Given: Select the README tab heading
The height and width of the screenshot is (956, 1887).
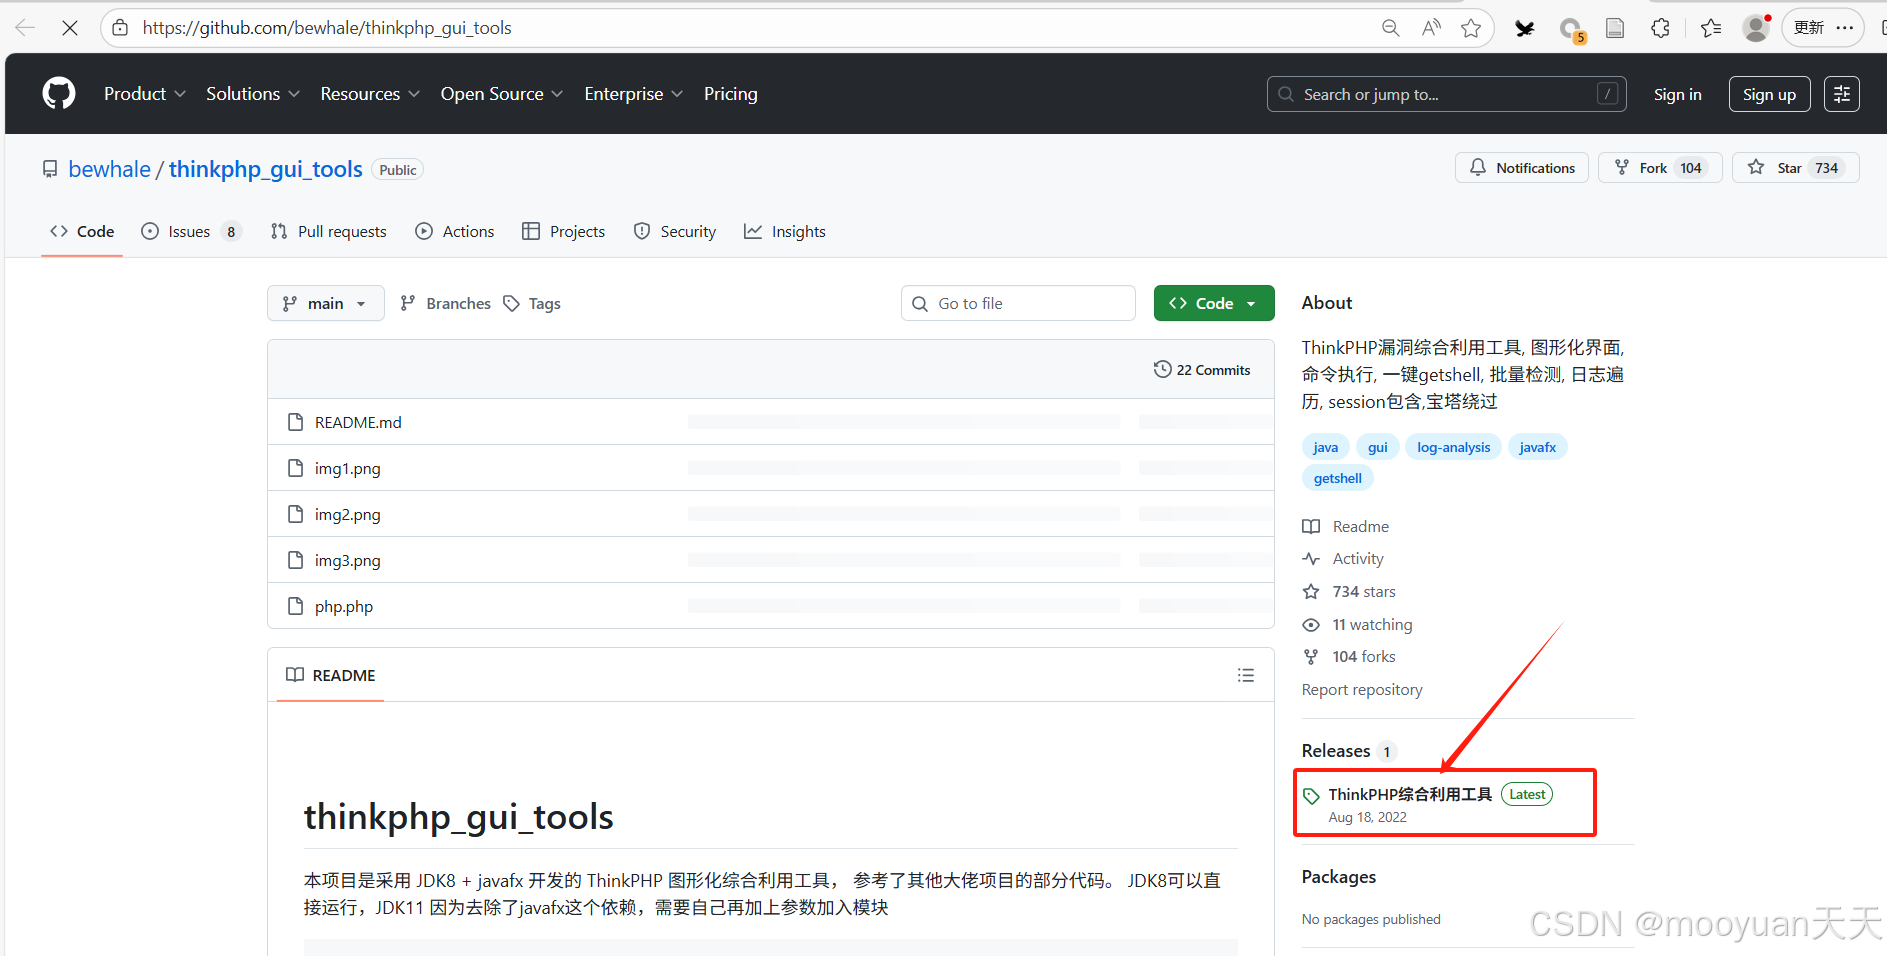Looking at the screenshot, I should pyautogui.click(x=331, y=675).
